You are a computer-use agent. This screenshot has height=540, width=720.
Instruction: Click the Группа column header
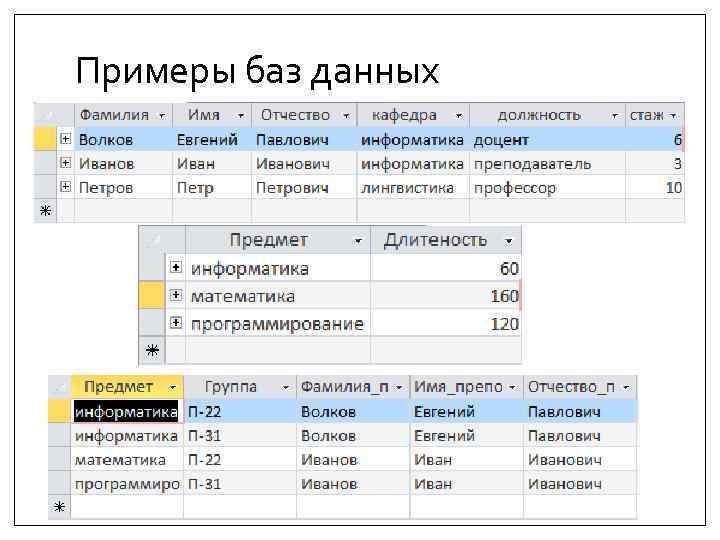point(240,387)
